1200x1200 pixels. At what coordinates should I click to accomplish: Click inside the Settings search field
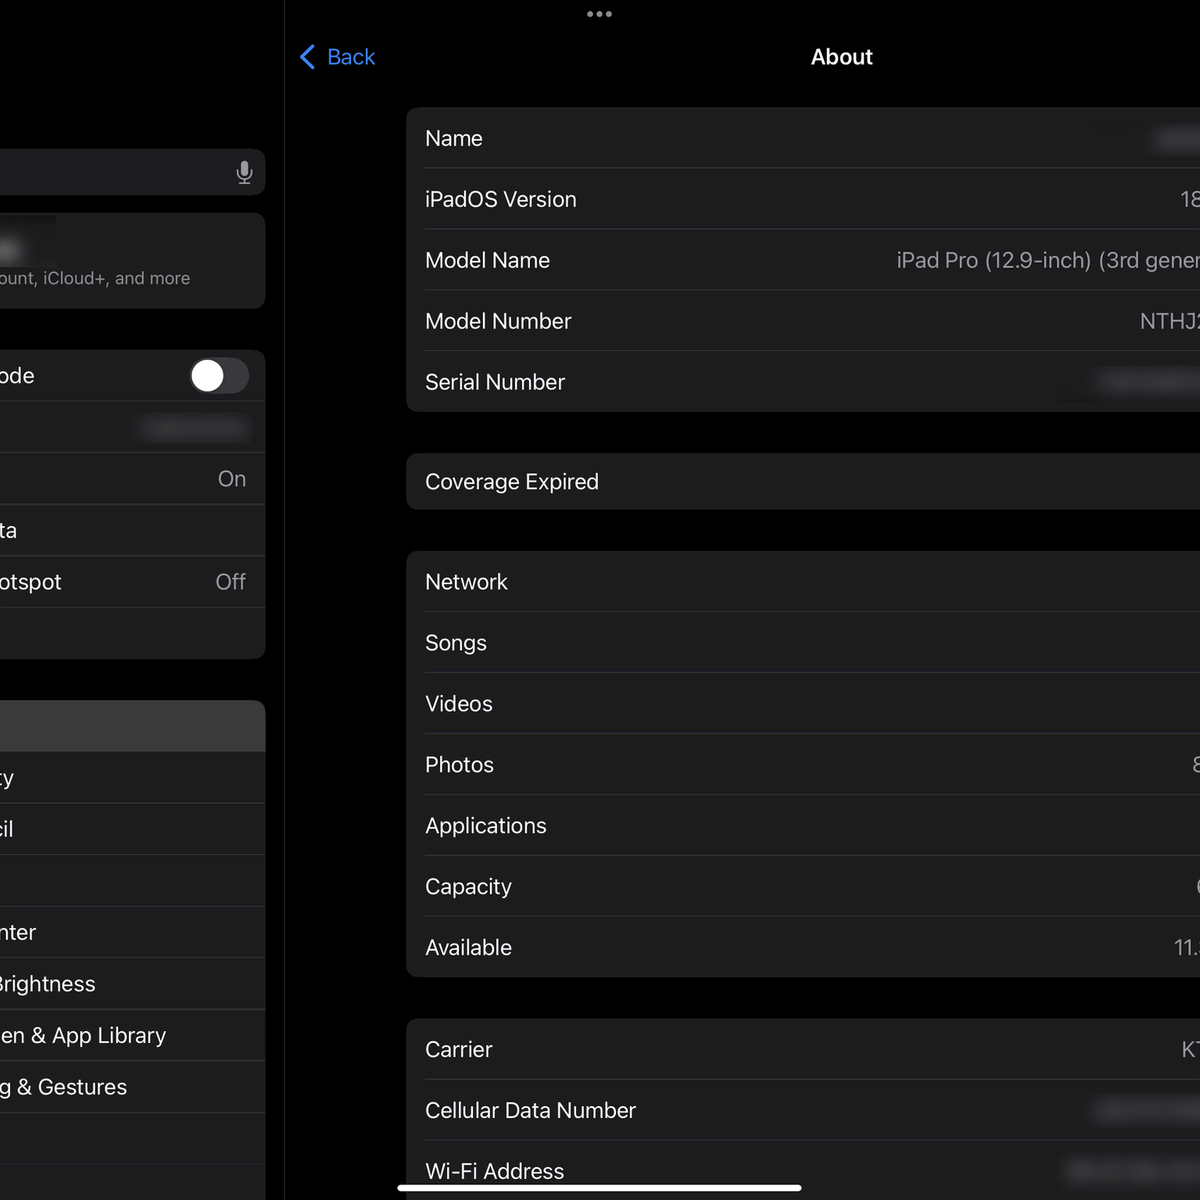[132, 172]
